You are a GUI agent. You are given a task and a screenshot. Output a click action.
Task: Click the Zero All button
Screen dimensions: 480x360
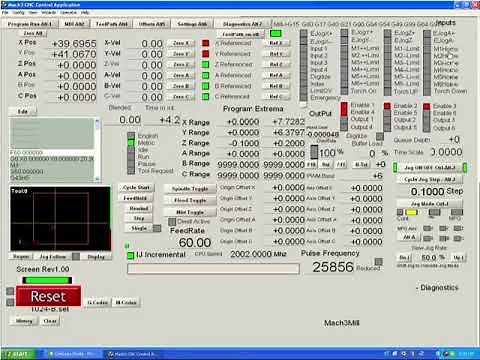coord(33,33)
